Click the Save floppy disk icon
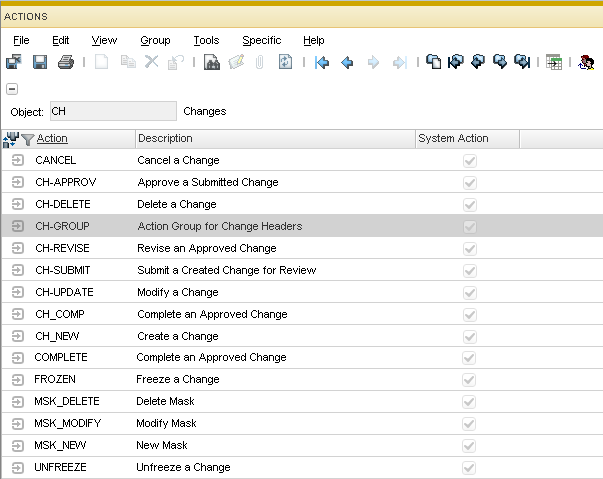The height and width of the screenshot is (479, 603). click(40, 63)
